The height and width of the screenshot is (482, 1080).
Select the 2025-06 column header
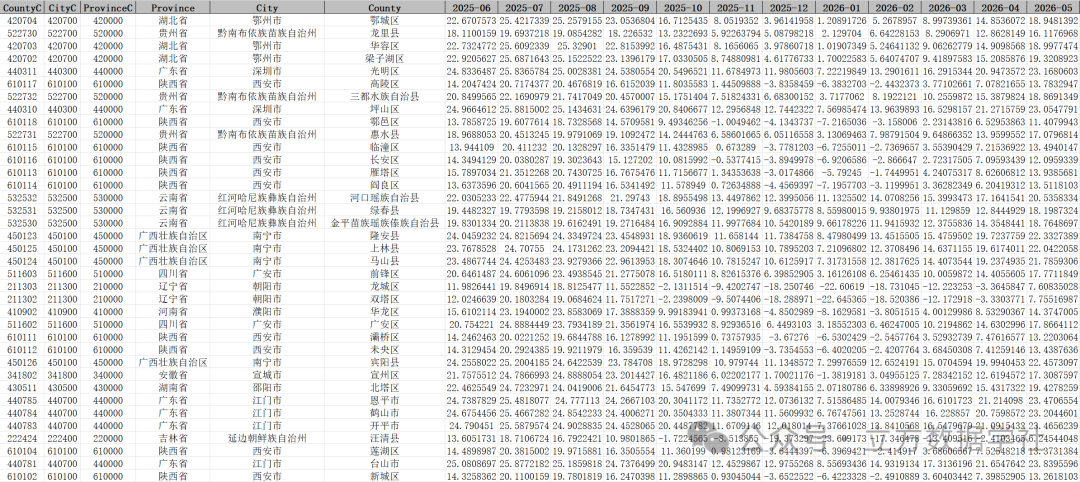[472, 8]
